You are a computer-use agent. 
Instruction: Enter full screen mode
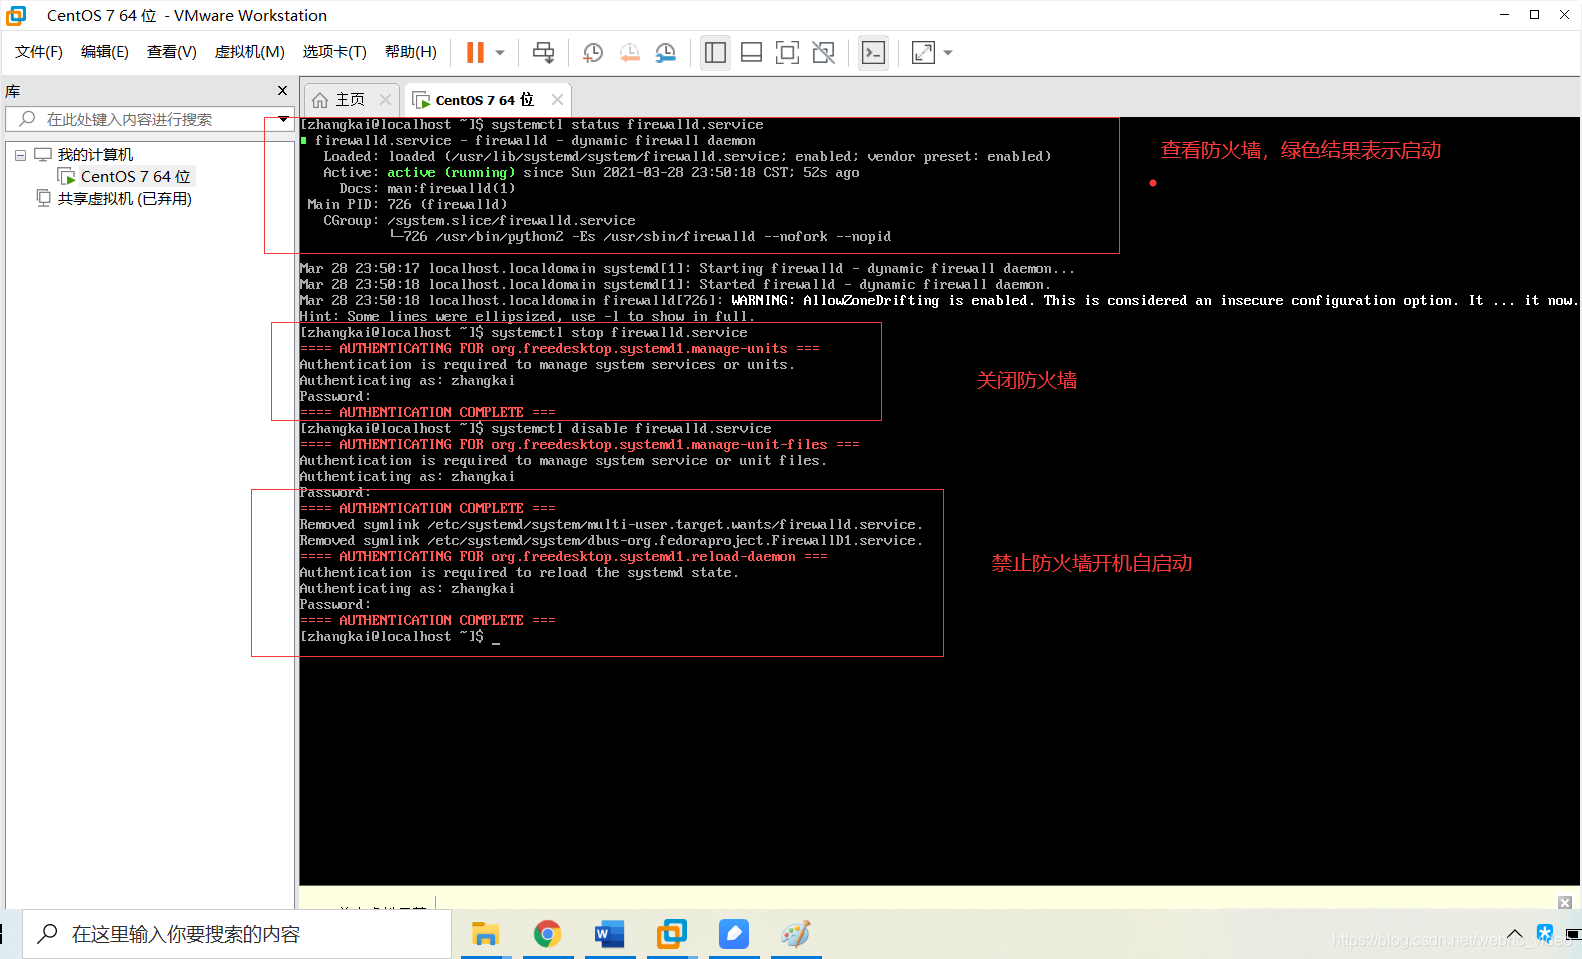coord(787,52)
